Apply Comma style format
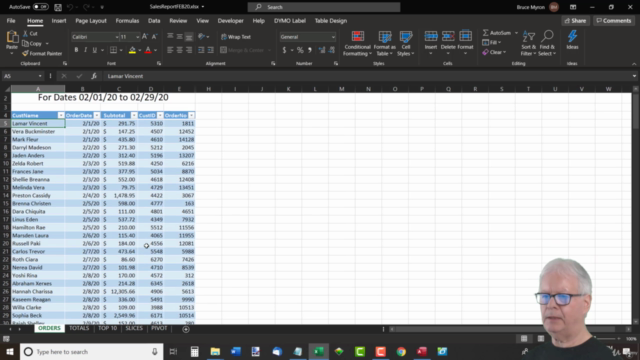 [310, 50]
